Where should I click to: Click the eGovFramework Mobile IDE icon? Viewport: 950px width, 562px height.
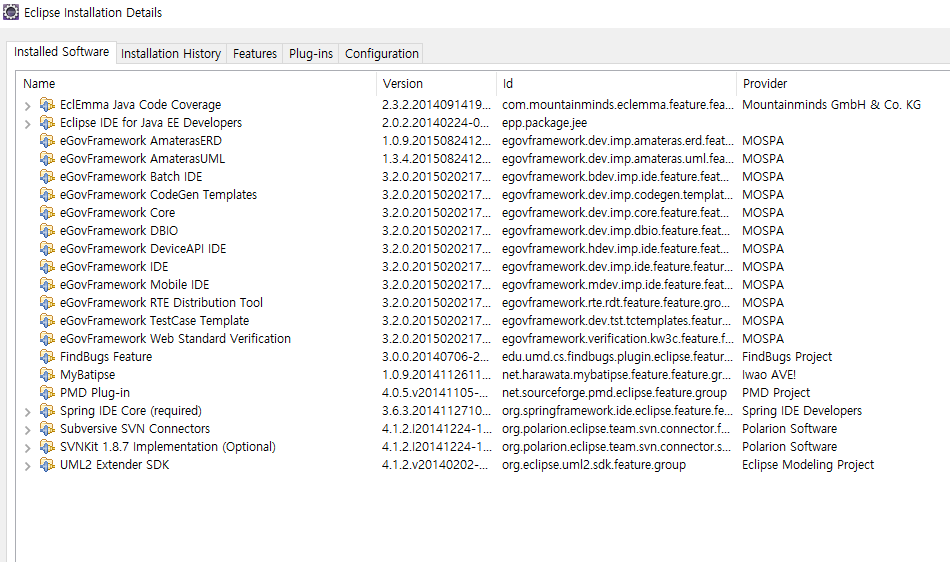coord(47,285)
